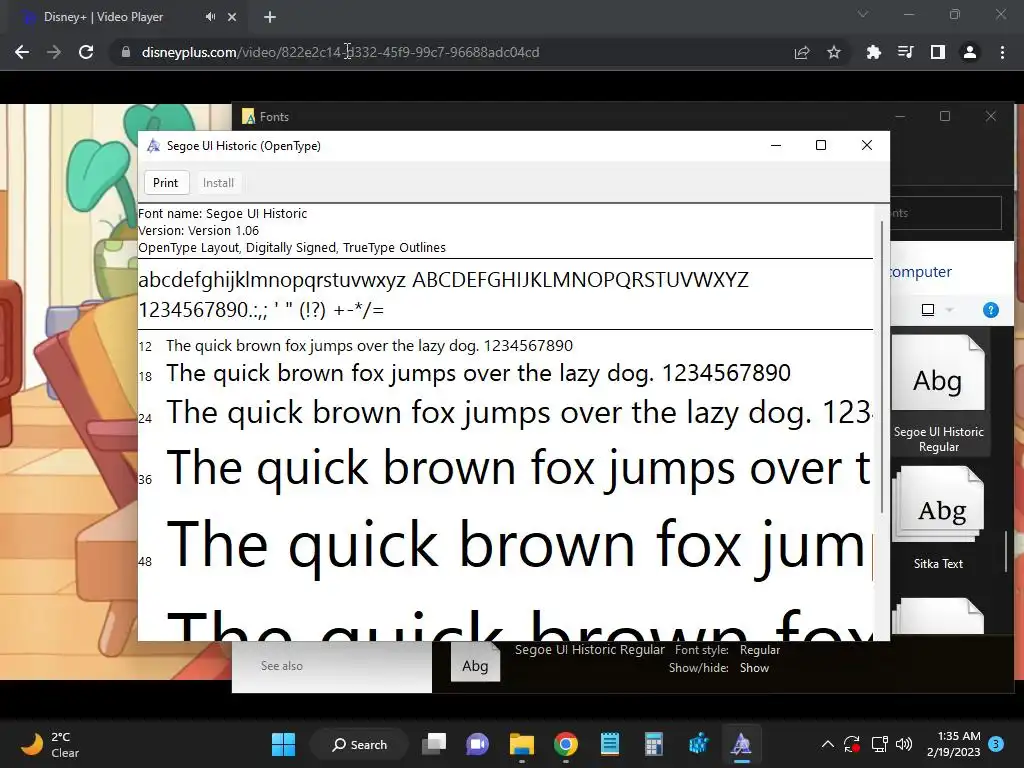The height and width of the screenshot is (768, 1024).
Task: Click Font style Regular value in details
Action: click(760, 650)
